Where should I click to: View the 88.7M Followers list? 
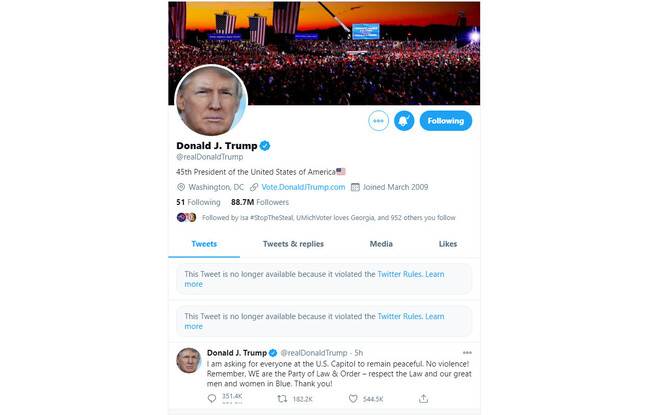pyautogui.click(x=260, y=202)
